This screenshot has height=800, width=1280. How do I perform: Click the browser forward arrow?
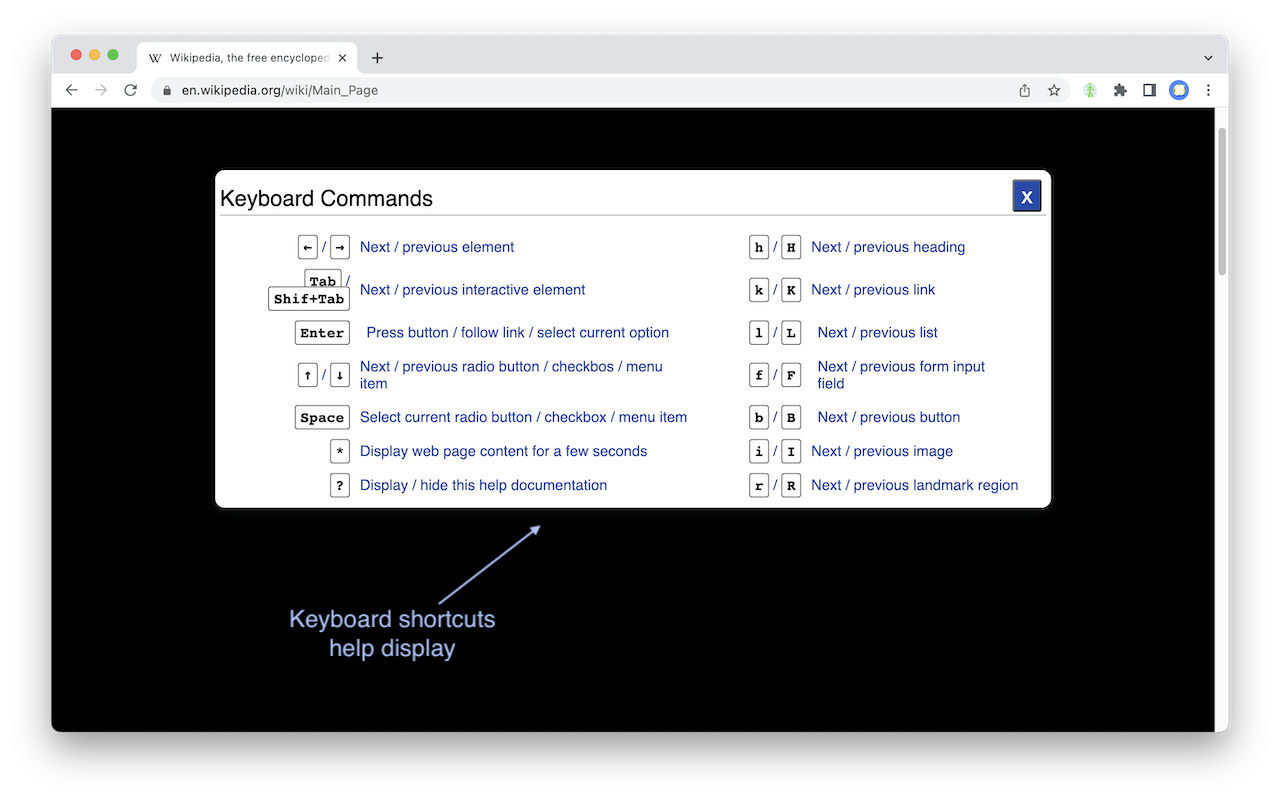pyautogui.click(x=101, y=90)
